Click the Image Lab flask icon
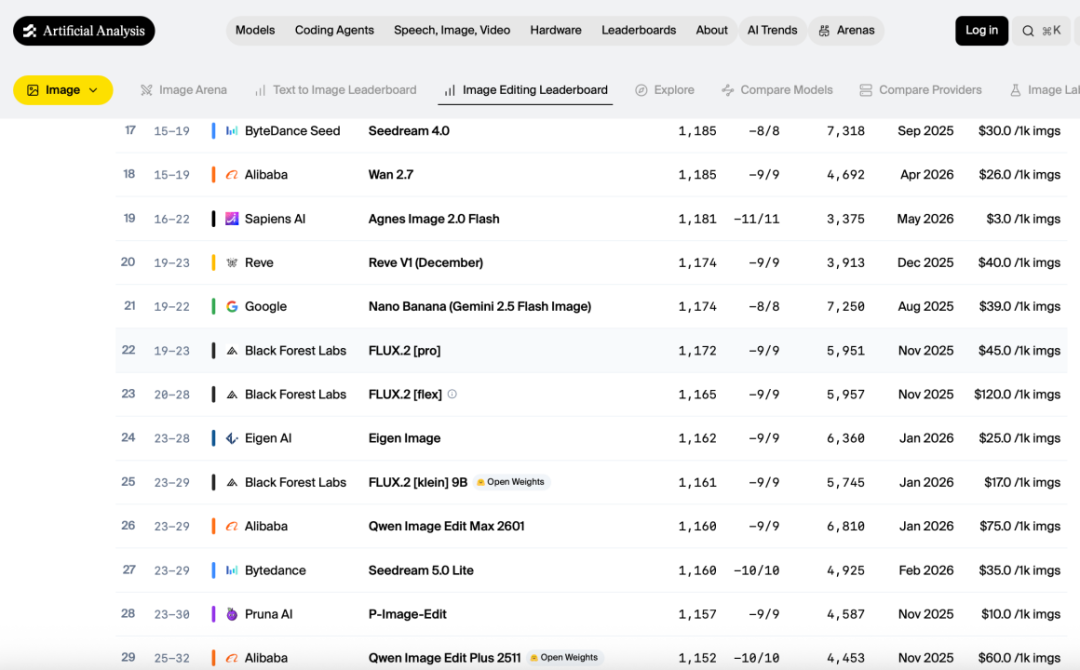 click(x=1015, y=90)
